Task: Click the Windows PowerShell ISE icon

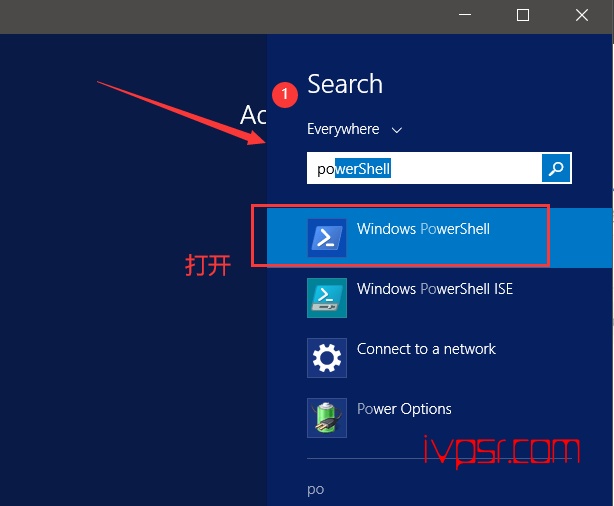Action: click(x=327, y=298)
